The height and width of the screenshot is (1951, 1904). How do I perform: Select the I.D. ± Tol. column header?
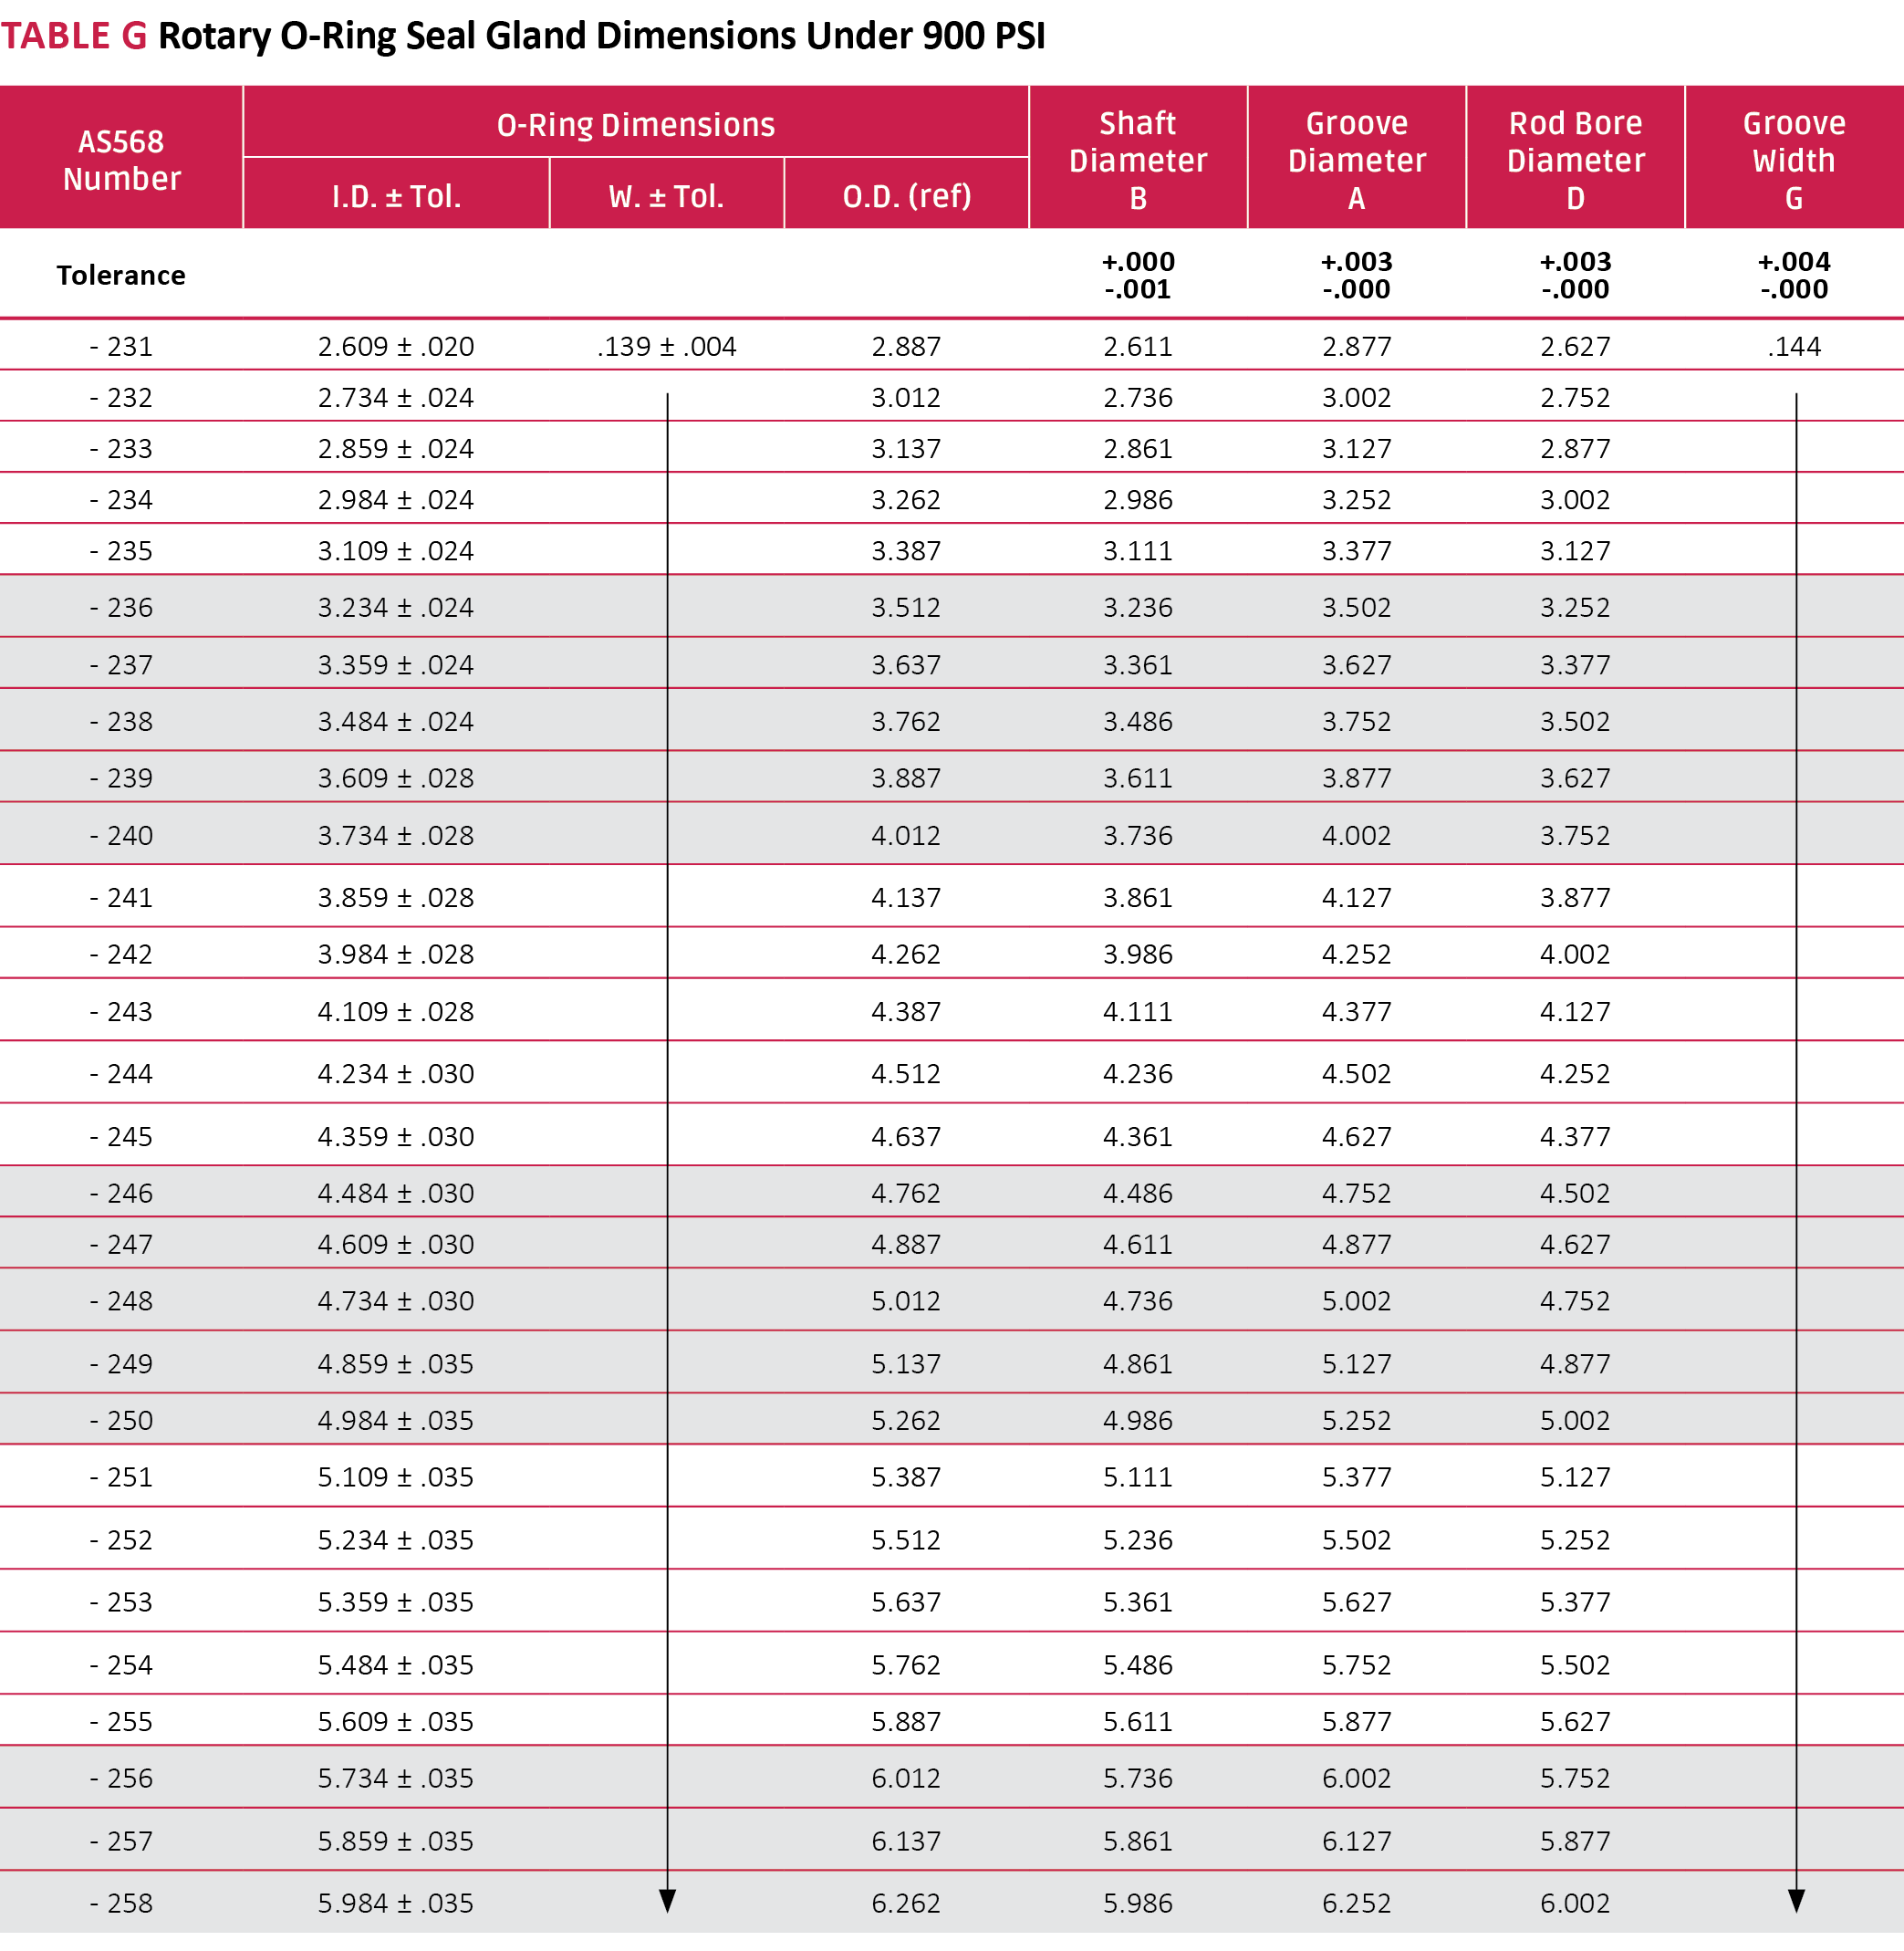[396, 196]
